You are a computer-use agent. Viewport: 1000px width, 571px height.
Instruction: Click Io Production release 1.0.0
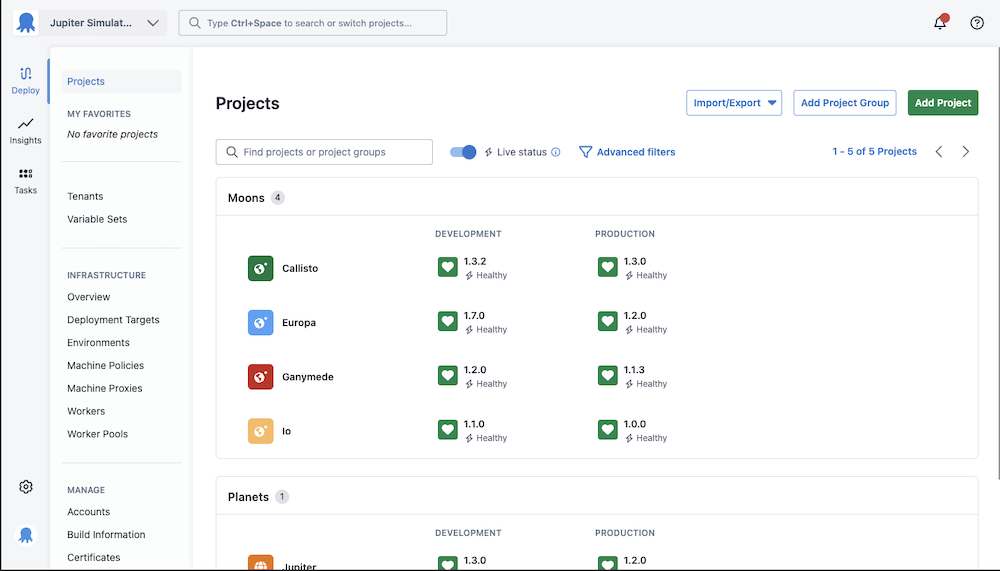tap(635, 424)
